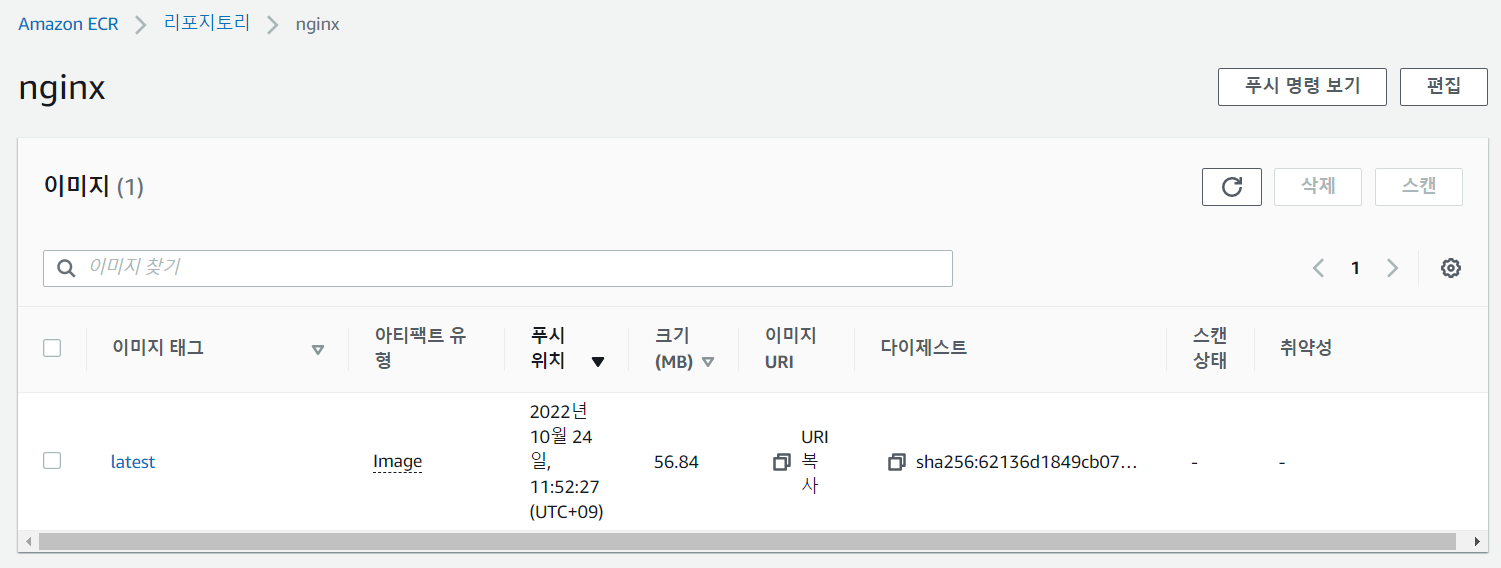1501x568 pixels.
Task: Select page number 1
Action: tap(1355, 268)
